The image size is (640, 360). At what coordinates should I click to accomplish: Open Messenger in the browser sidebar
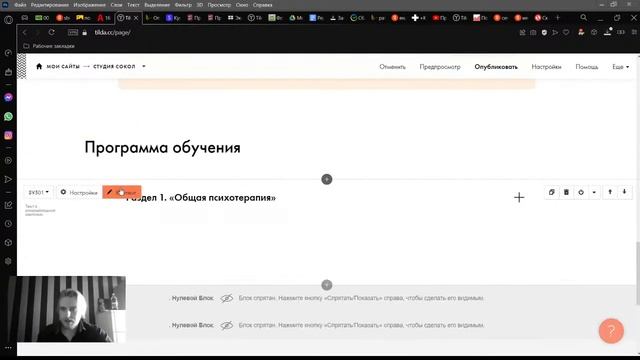[x=8, y=98]
